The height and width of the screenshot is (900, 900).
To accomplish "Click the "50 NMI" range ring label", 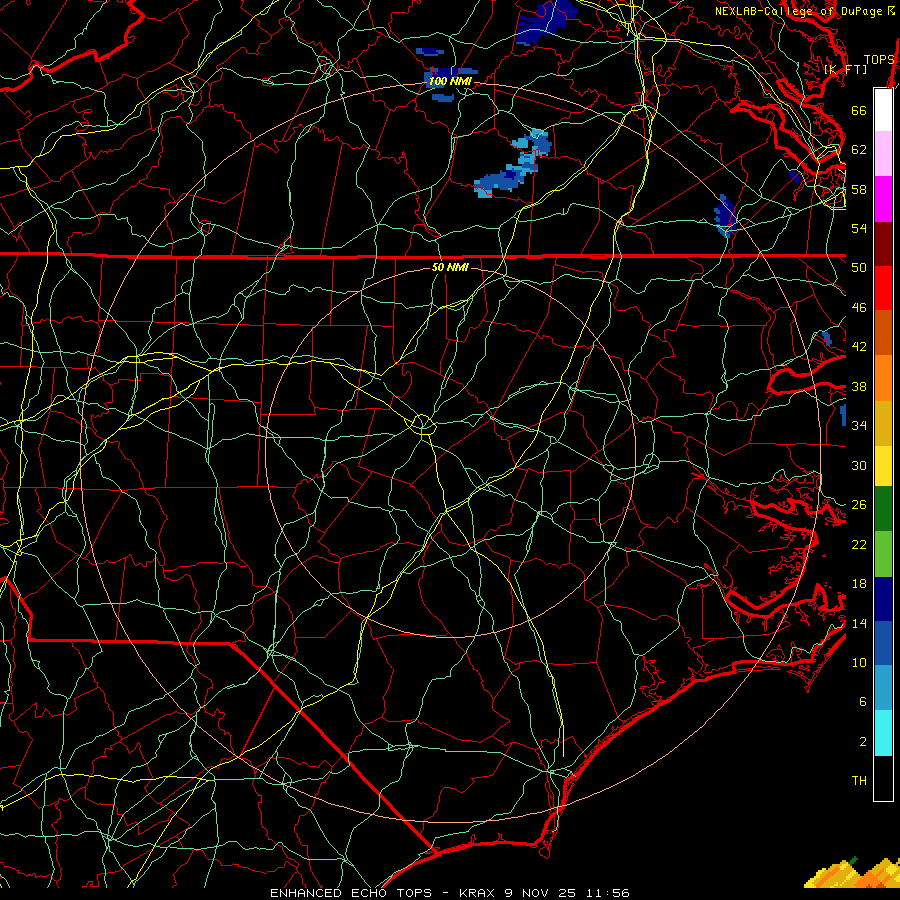I will coord(450,267).
